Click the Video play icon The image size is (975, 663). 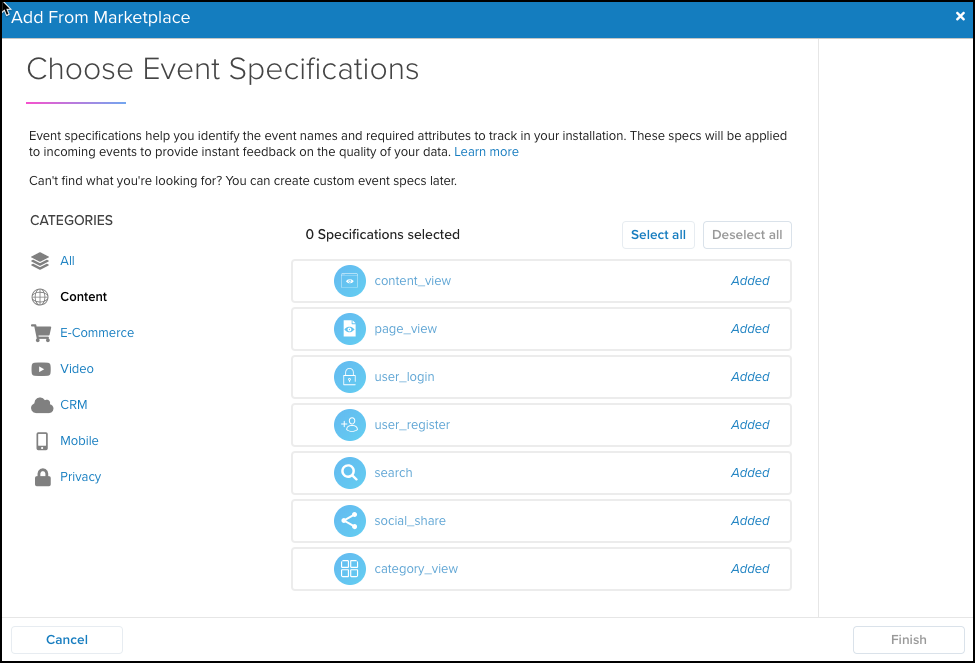click(x=41, y=369)
